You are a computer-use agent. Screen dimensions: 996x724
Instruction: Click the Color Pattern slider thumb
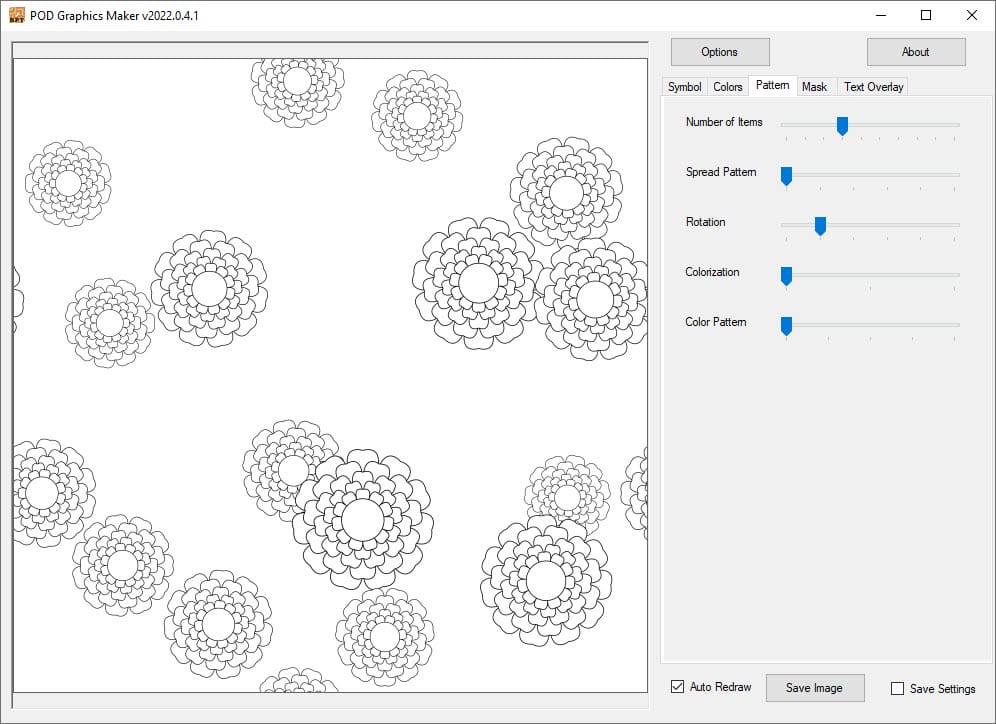pyautogui.click(x=786, y=325)
